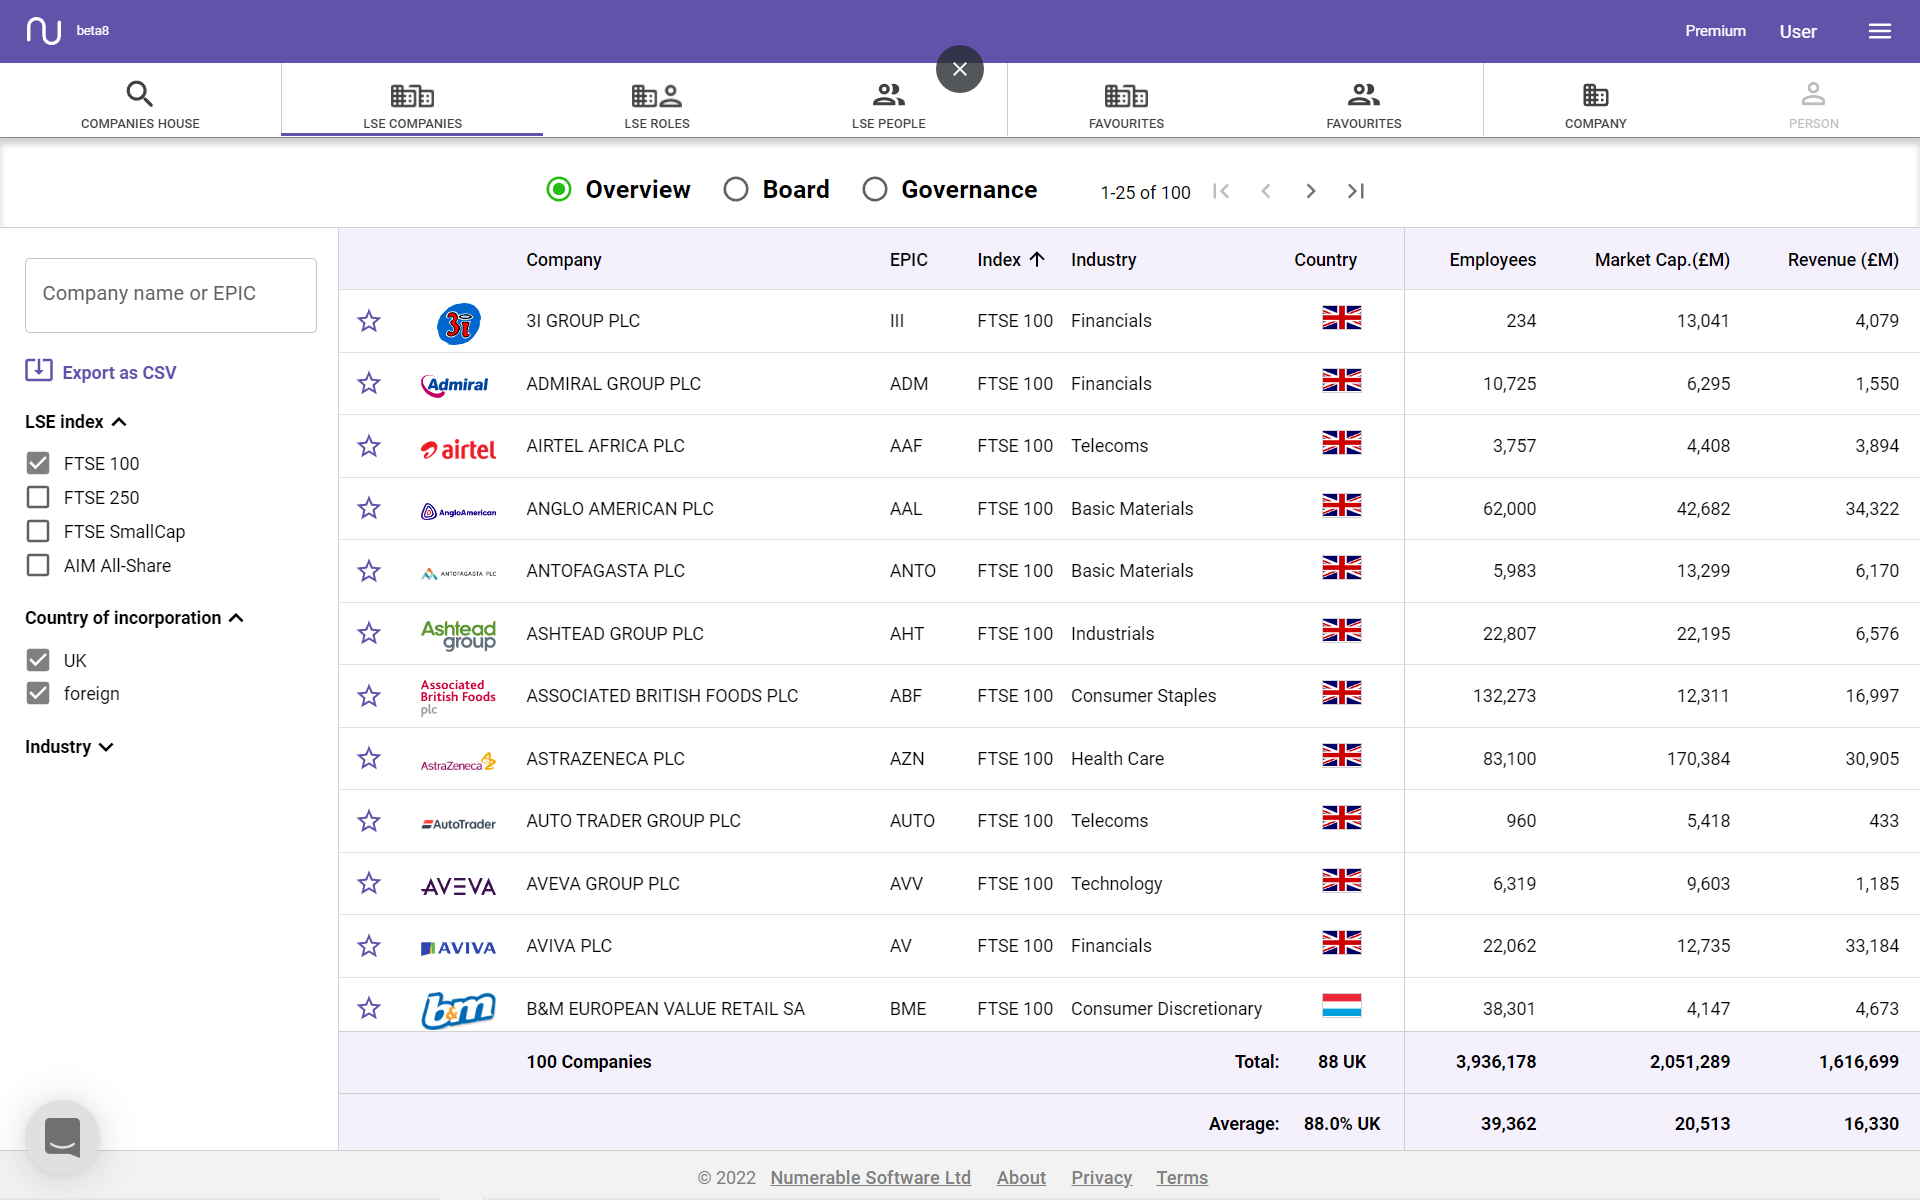Open the hamburger menu
Image resolution: width=1920 pixels, height=1200 pixels.
point(1880,31)
